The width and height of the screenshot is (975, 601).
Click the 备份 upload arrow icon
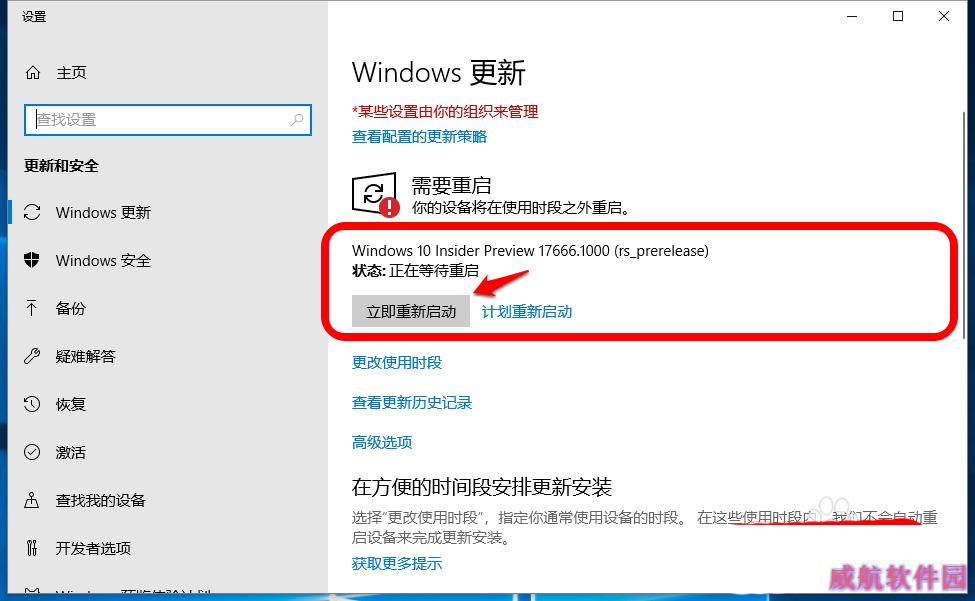point(32,308)
